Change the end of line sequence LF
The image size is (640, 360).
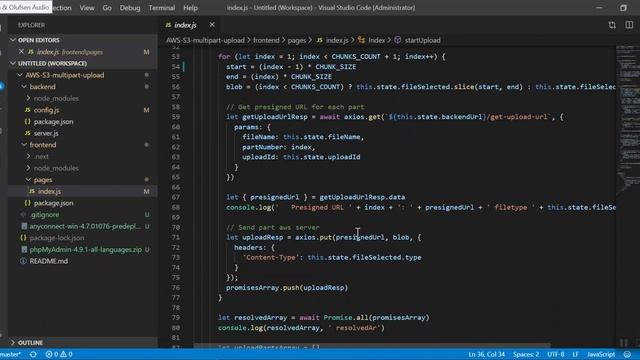576,354
